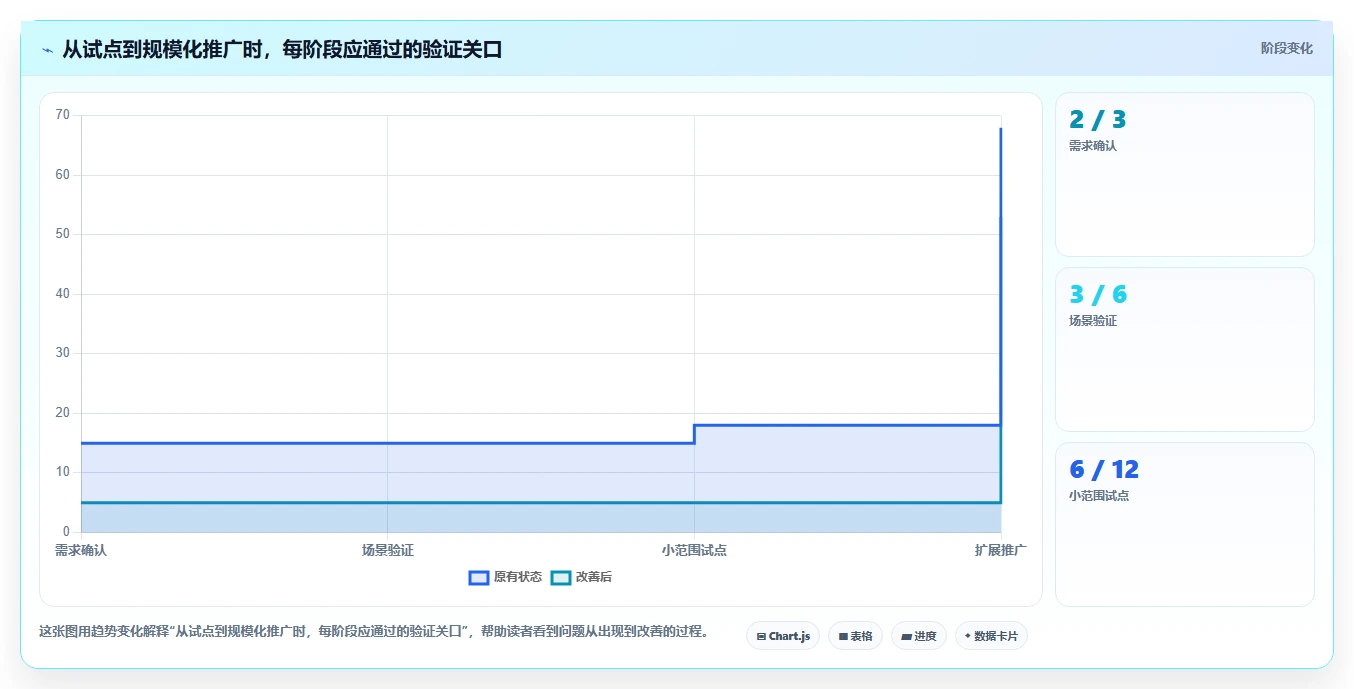The width and height of the screenshot is (1354, 689).
Task: Click the y-axis value 40
Action: [x=63, y=294]
